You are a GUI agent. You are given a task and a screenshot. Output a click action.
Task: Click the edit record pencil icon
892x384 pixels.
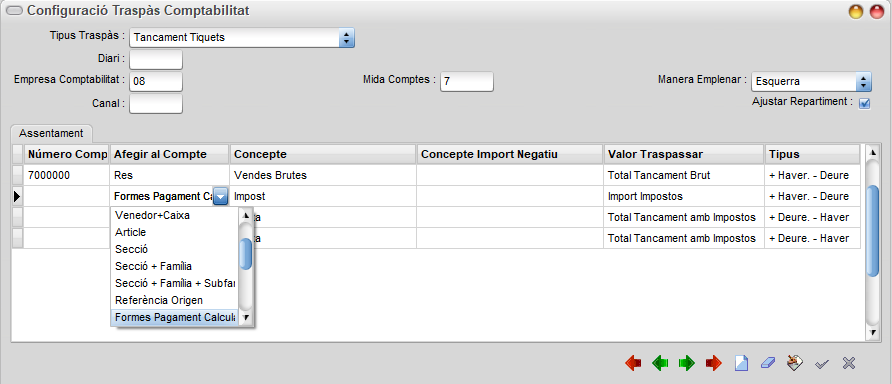[x=795, y=362]
